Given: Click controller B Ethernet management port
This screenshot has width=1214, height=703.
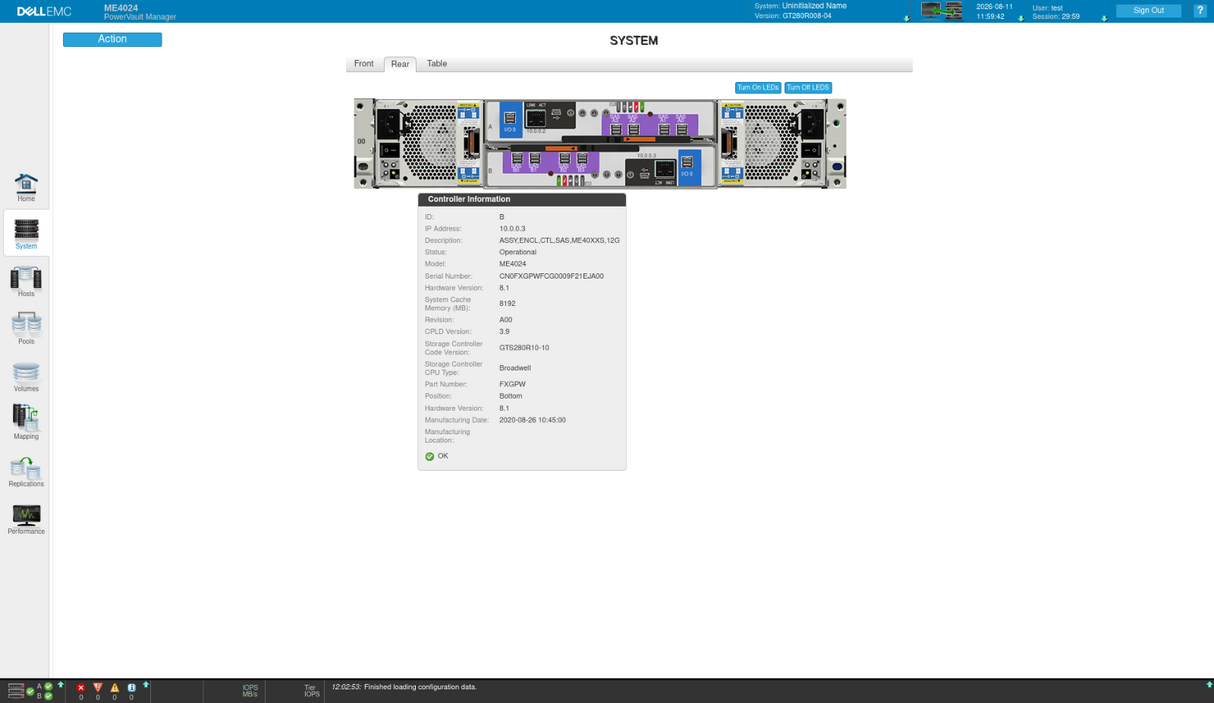Looking at the screenshot, I should 665,169.
